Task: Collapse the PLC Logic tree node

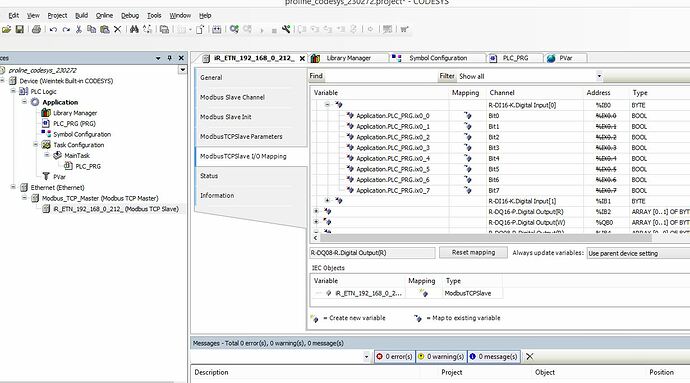Action: [13, 91]
